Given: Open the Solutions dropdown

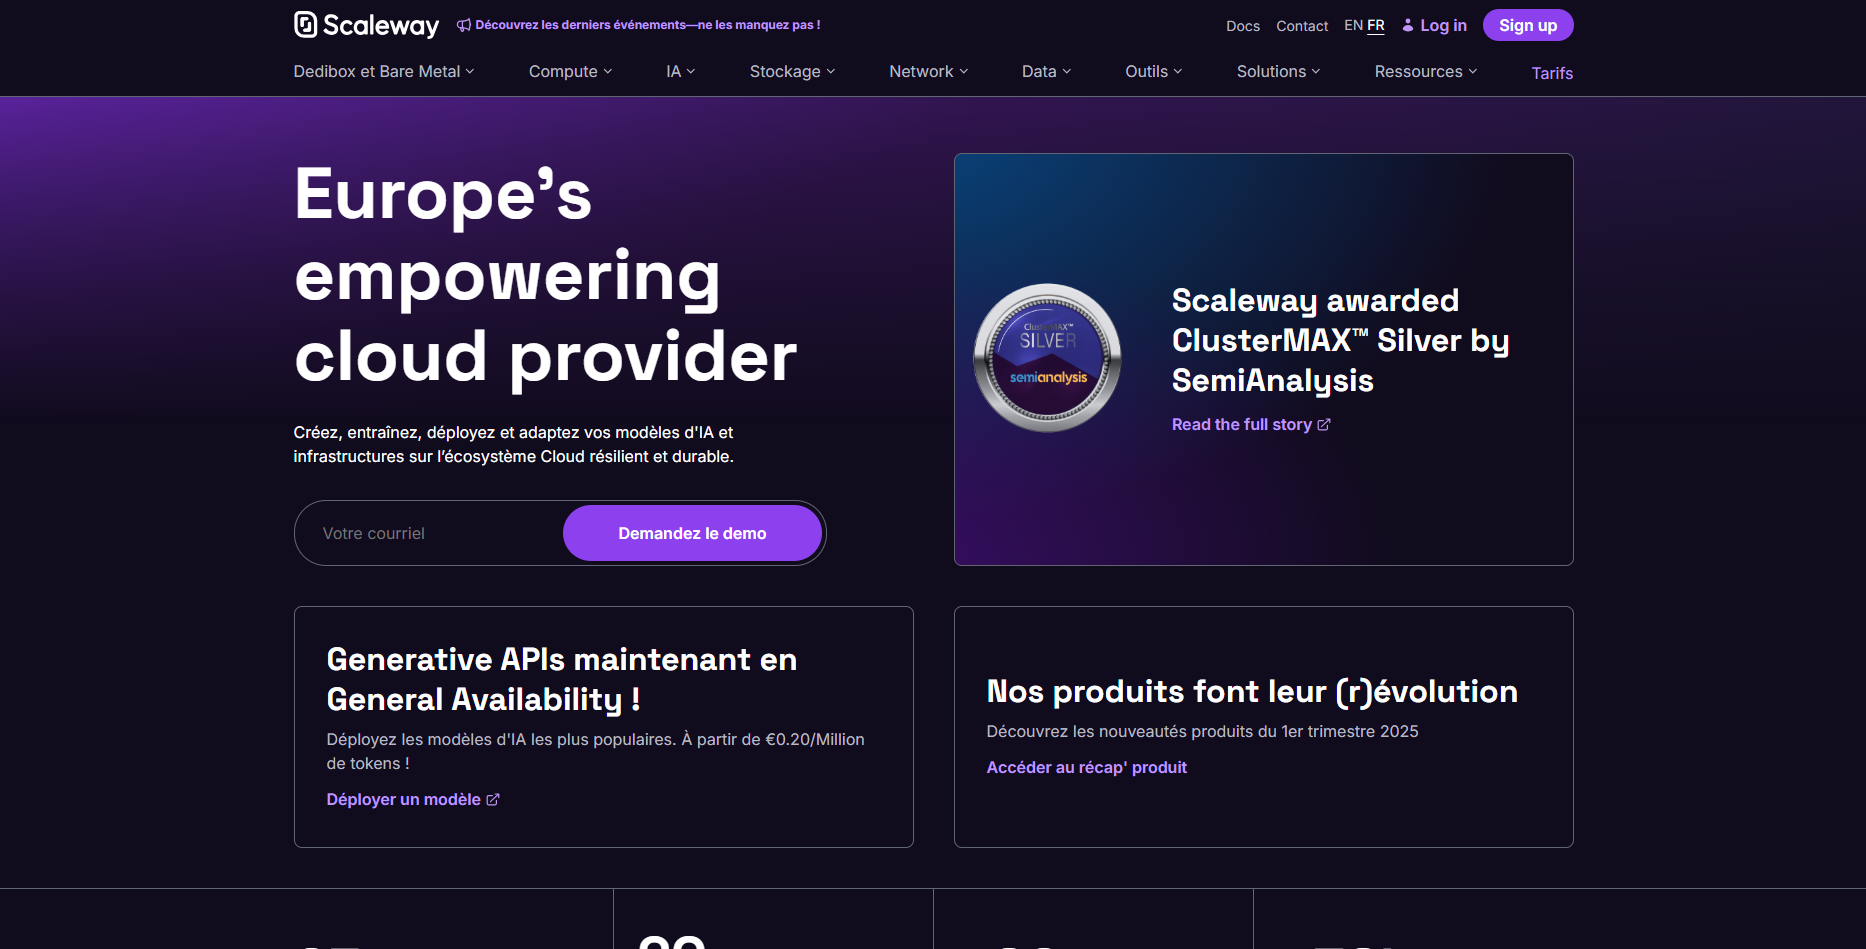Looking at the screenshot, I should point(1278,72).
